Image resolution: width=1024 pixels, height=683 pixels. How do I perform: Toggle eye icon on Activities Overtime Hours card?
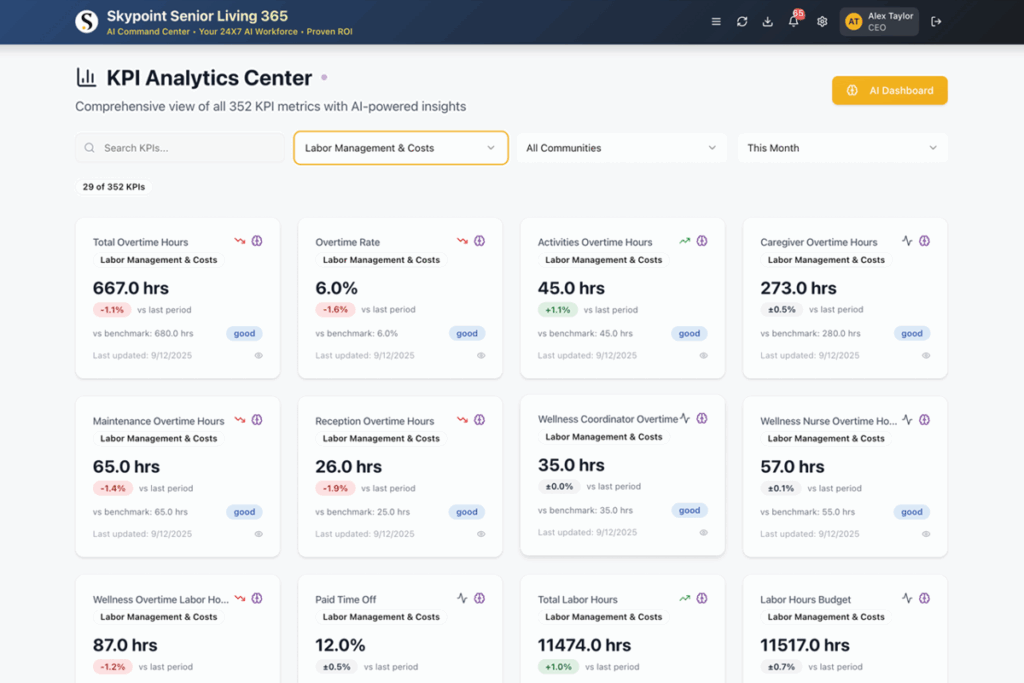coord(703,356)
